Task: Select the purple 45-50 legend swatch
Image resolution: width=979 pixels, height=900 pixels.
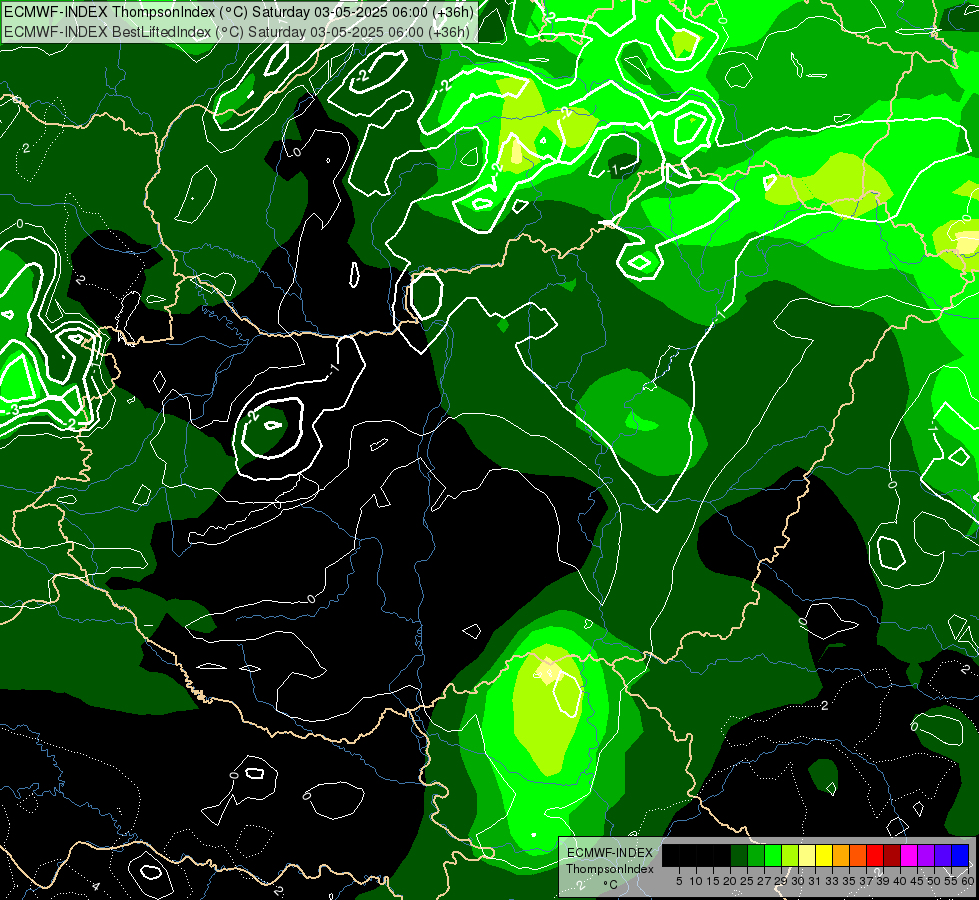Action: click(927, 855)
